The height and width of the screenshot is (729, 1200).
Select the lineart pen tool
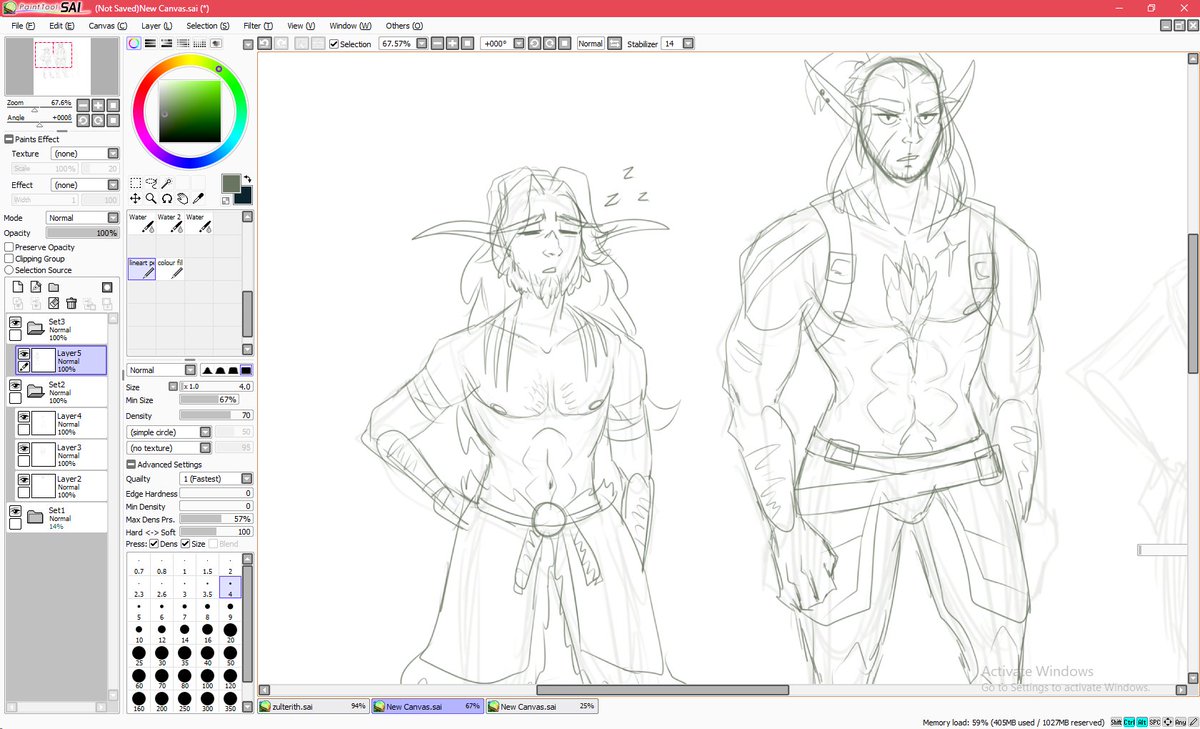(x=141, y=268)
